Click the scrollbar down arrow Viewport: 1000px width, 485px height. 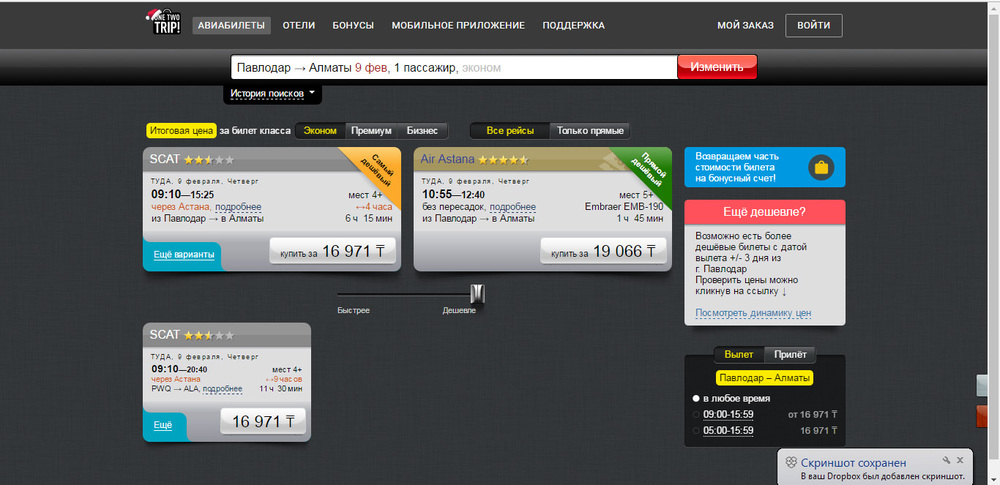click(994, 479)
